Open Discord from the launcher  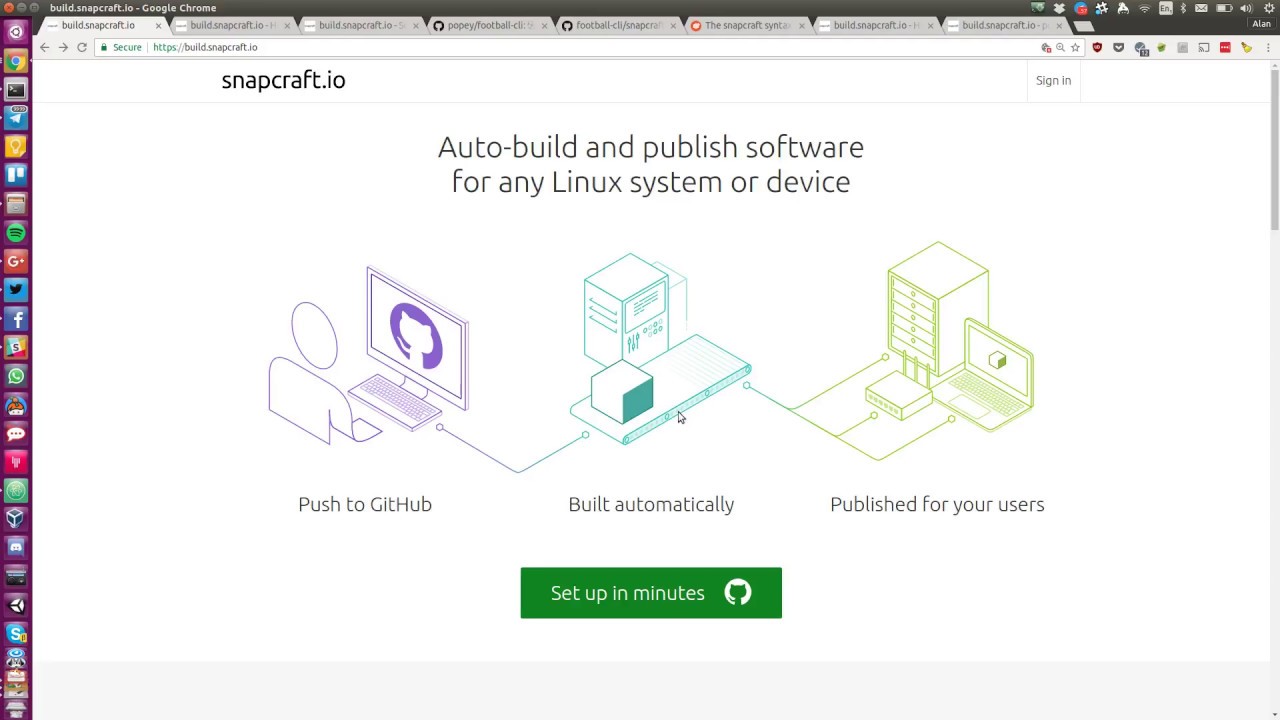click(16, 547)
